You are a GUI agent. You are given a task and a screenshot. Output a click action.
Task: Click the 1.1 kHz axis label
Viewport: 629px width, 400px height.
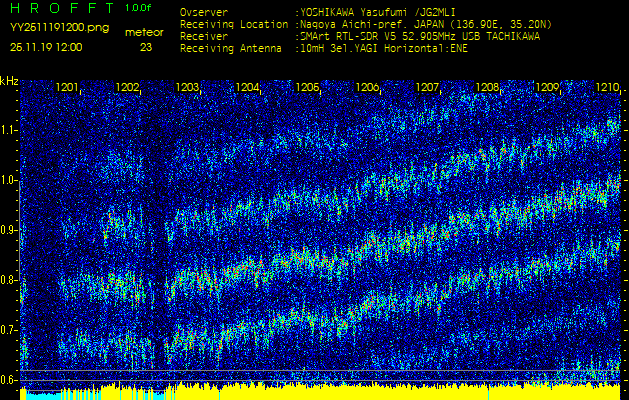click(x=9, y=130)
